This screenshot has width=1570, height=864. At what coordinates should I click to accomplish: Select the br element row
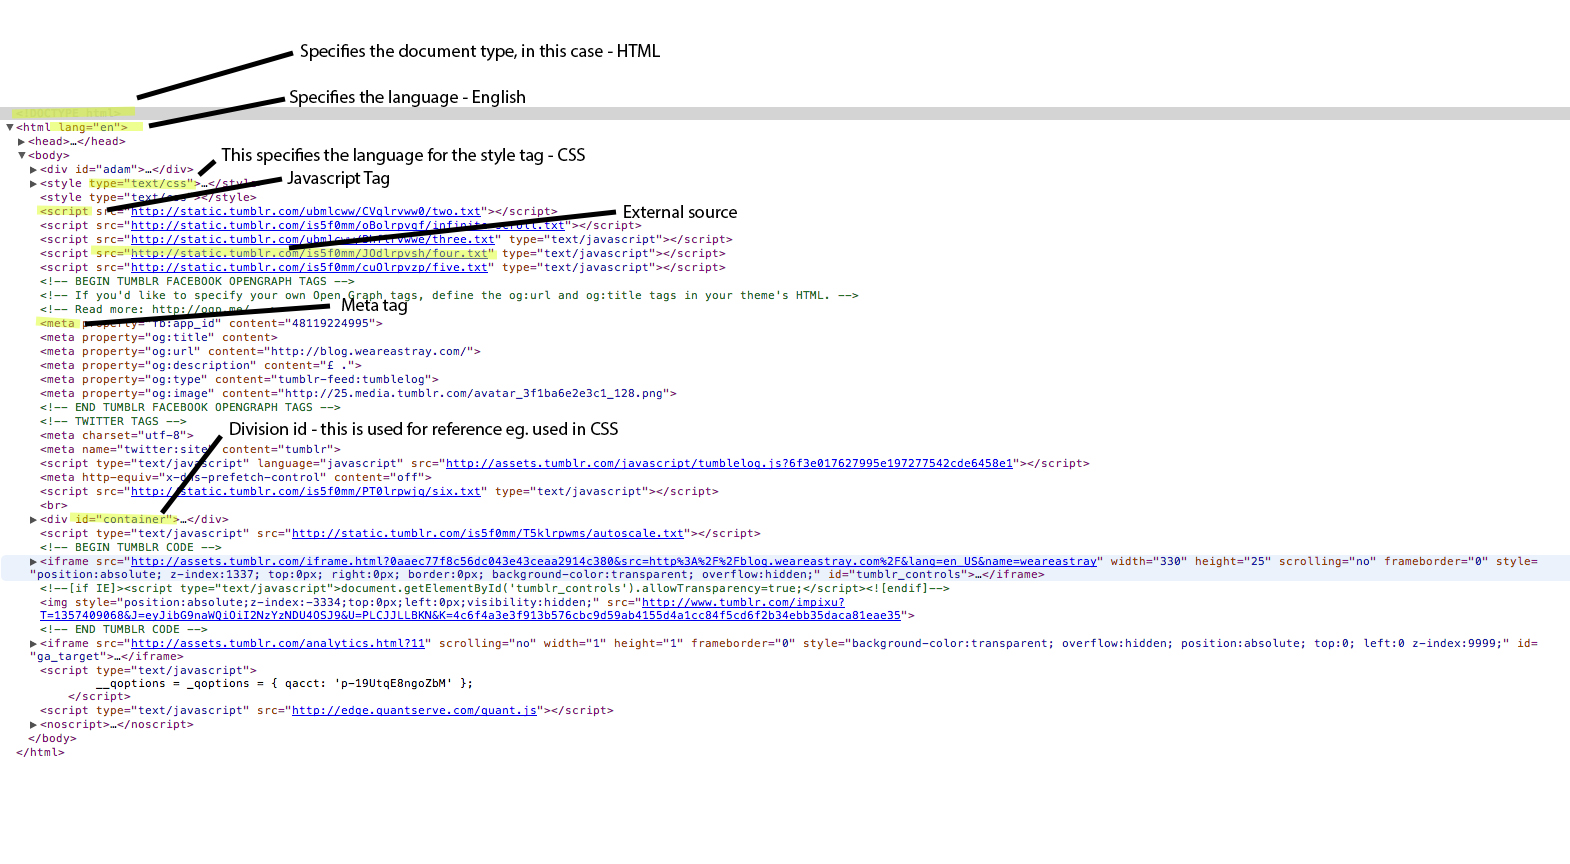coord(54,505)
